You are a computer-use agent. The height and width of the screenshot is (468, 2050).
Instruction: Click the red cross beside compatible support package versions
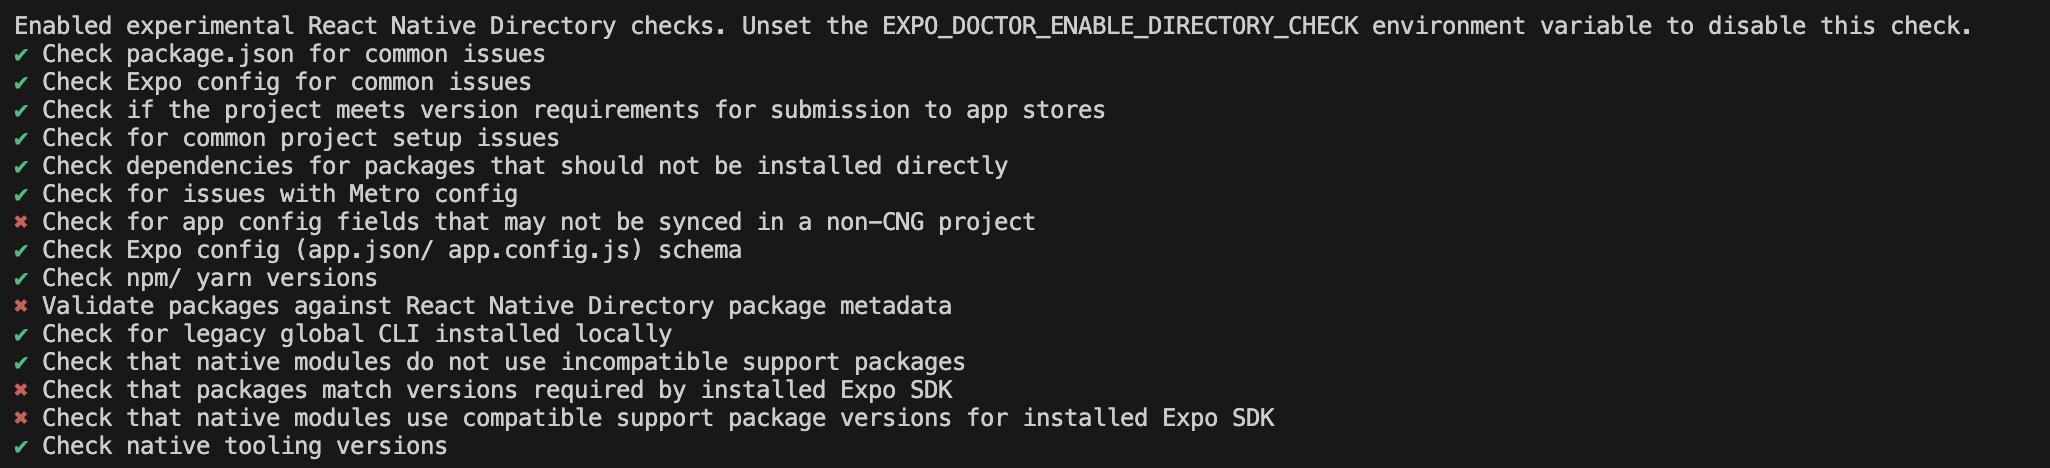(21, 418)
